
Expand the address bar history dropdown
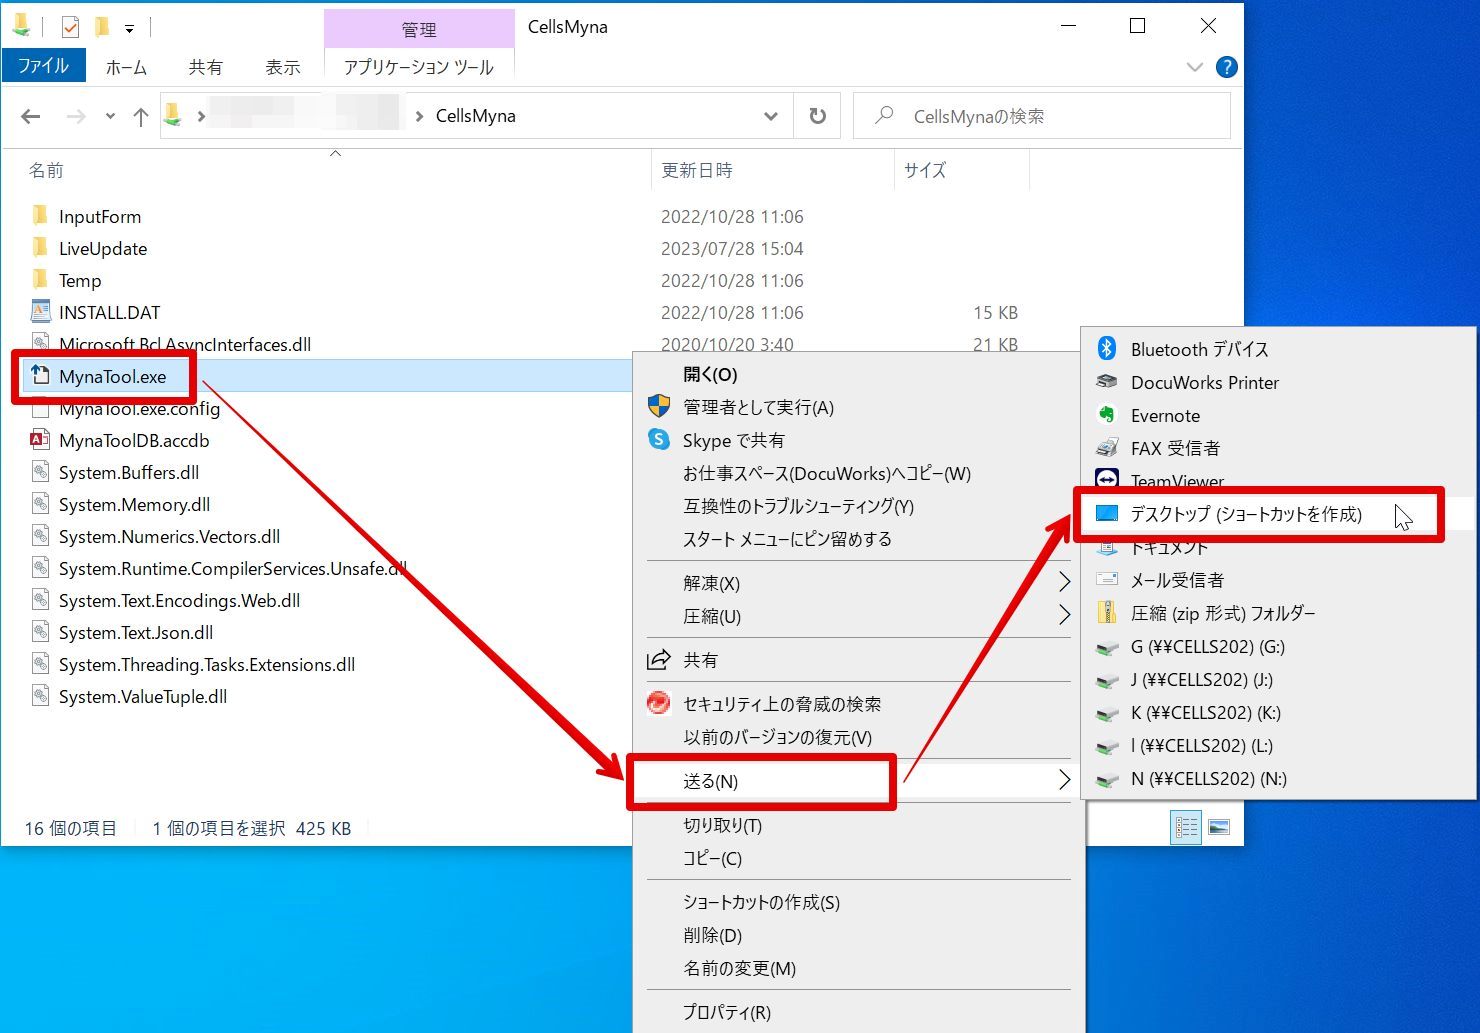coord(771,116)
